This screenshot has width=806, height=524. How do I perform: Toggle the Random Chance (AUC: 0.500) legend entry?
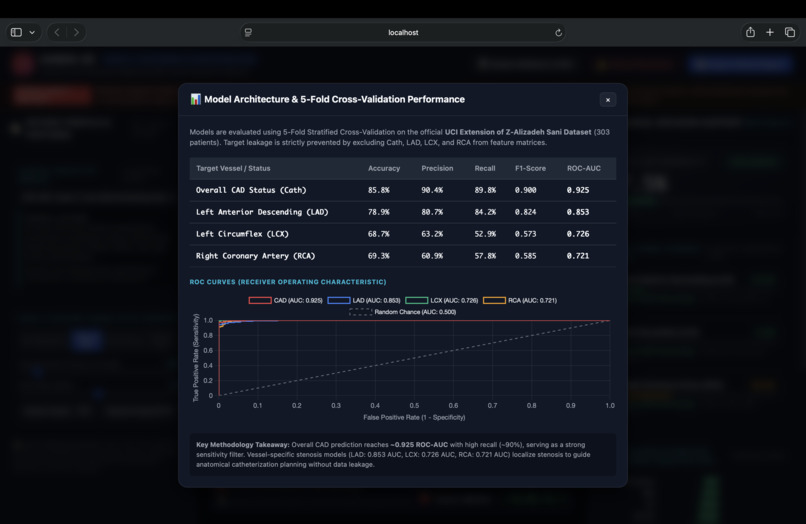[x=402, y=312]
